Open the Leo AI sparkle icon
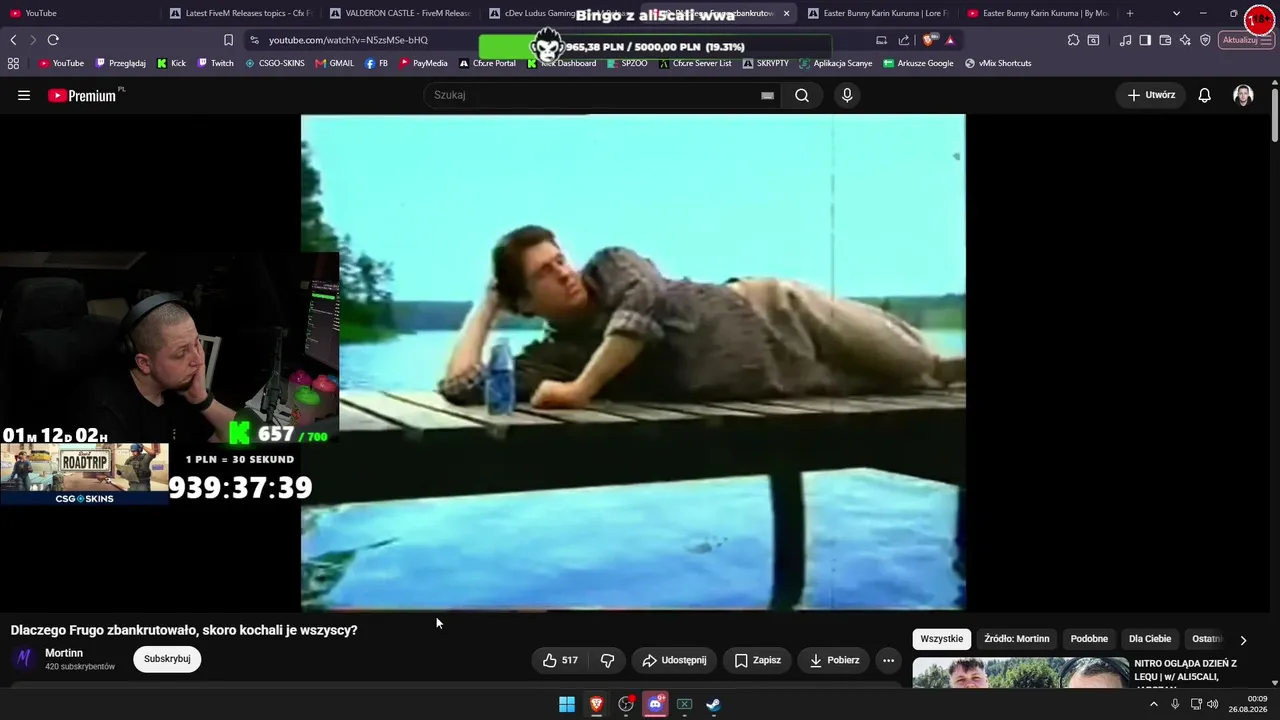Screen dimensions: 1280x720 click(x=1185, y=40)
